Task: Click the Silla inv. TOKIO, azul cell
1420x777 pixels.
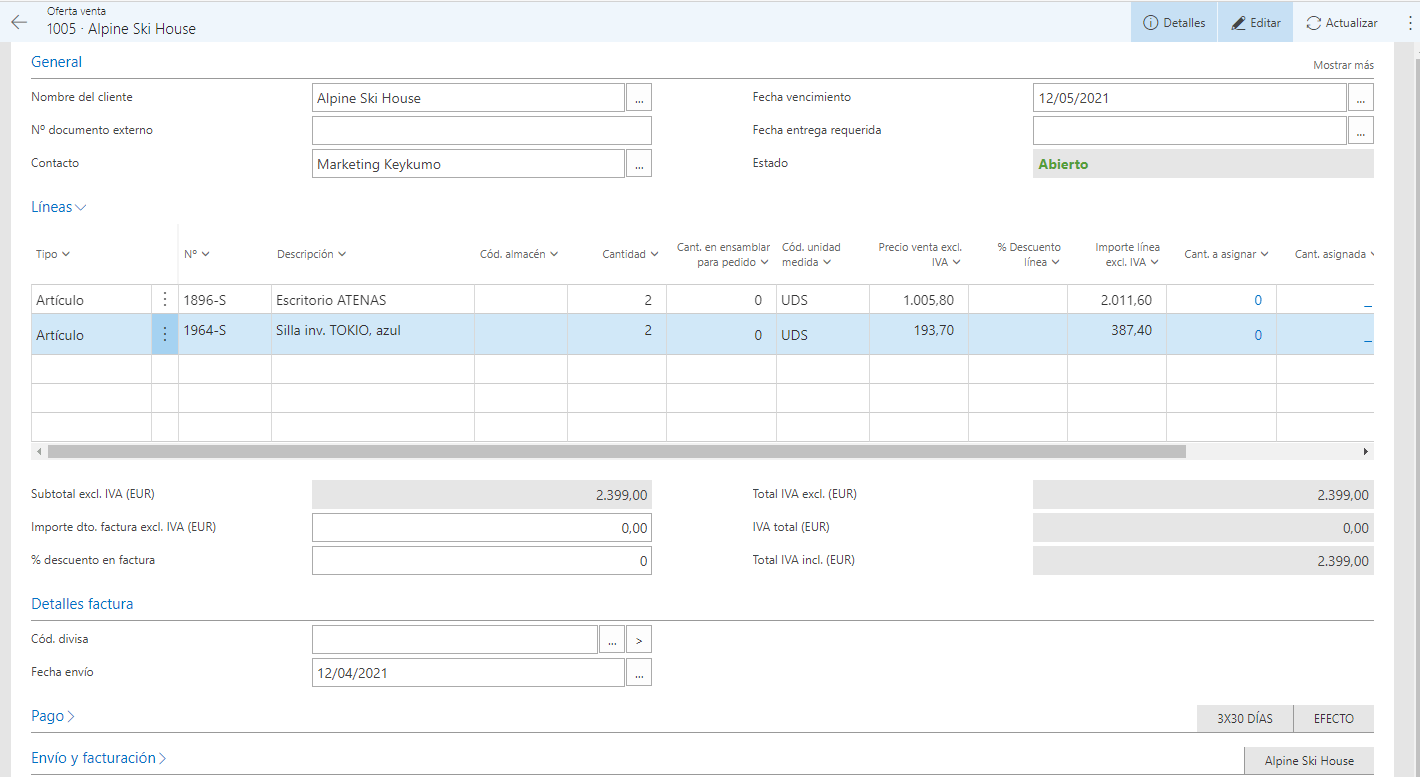Action: pyautogui.click(x=373, y=334)
